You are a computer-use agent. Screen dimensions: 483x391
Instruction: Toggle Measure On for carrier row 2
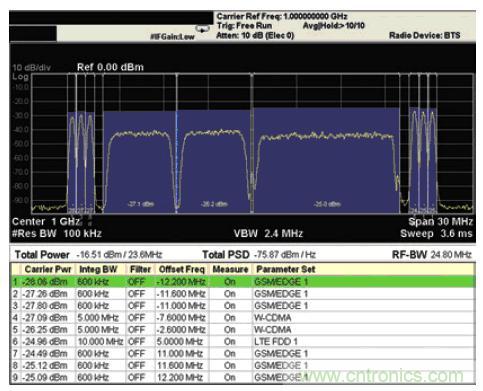[230, 294]
